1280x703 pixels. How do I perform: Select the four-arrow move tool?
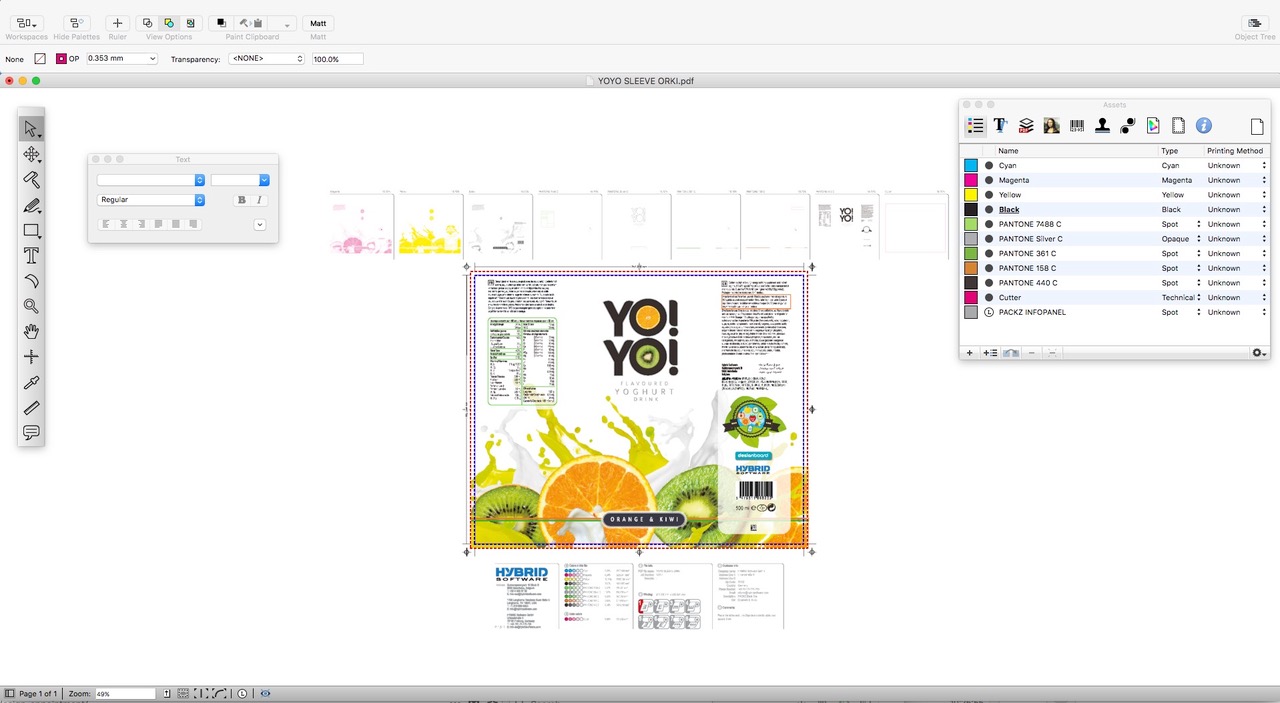(31, 155)
